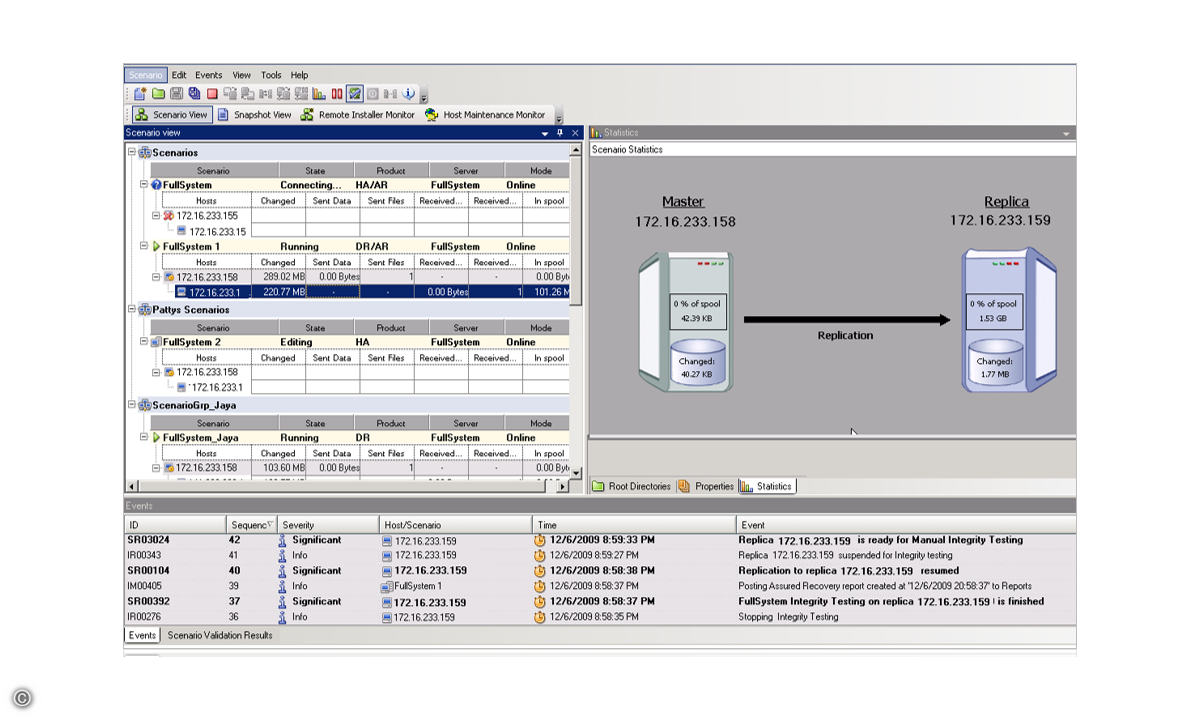The image size is (1200, 720).
Task: Sort events by the Sequence column header
Action: pos(252,525)
